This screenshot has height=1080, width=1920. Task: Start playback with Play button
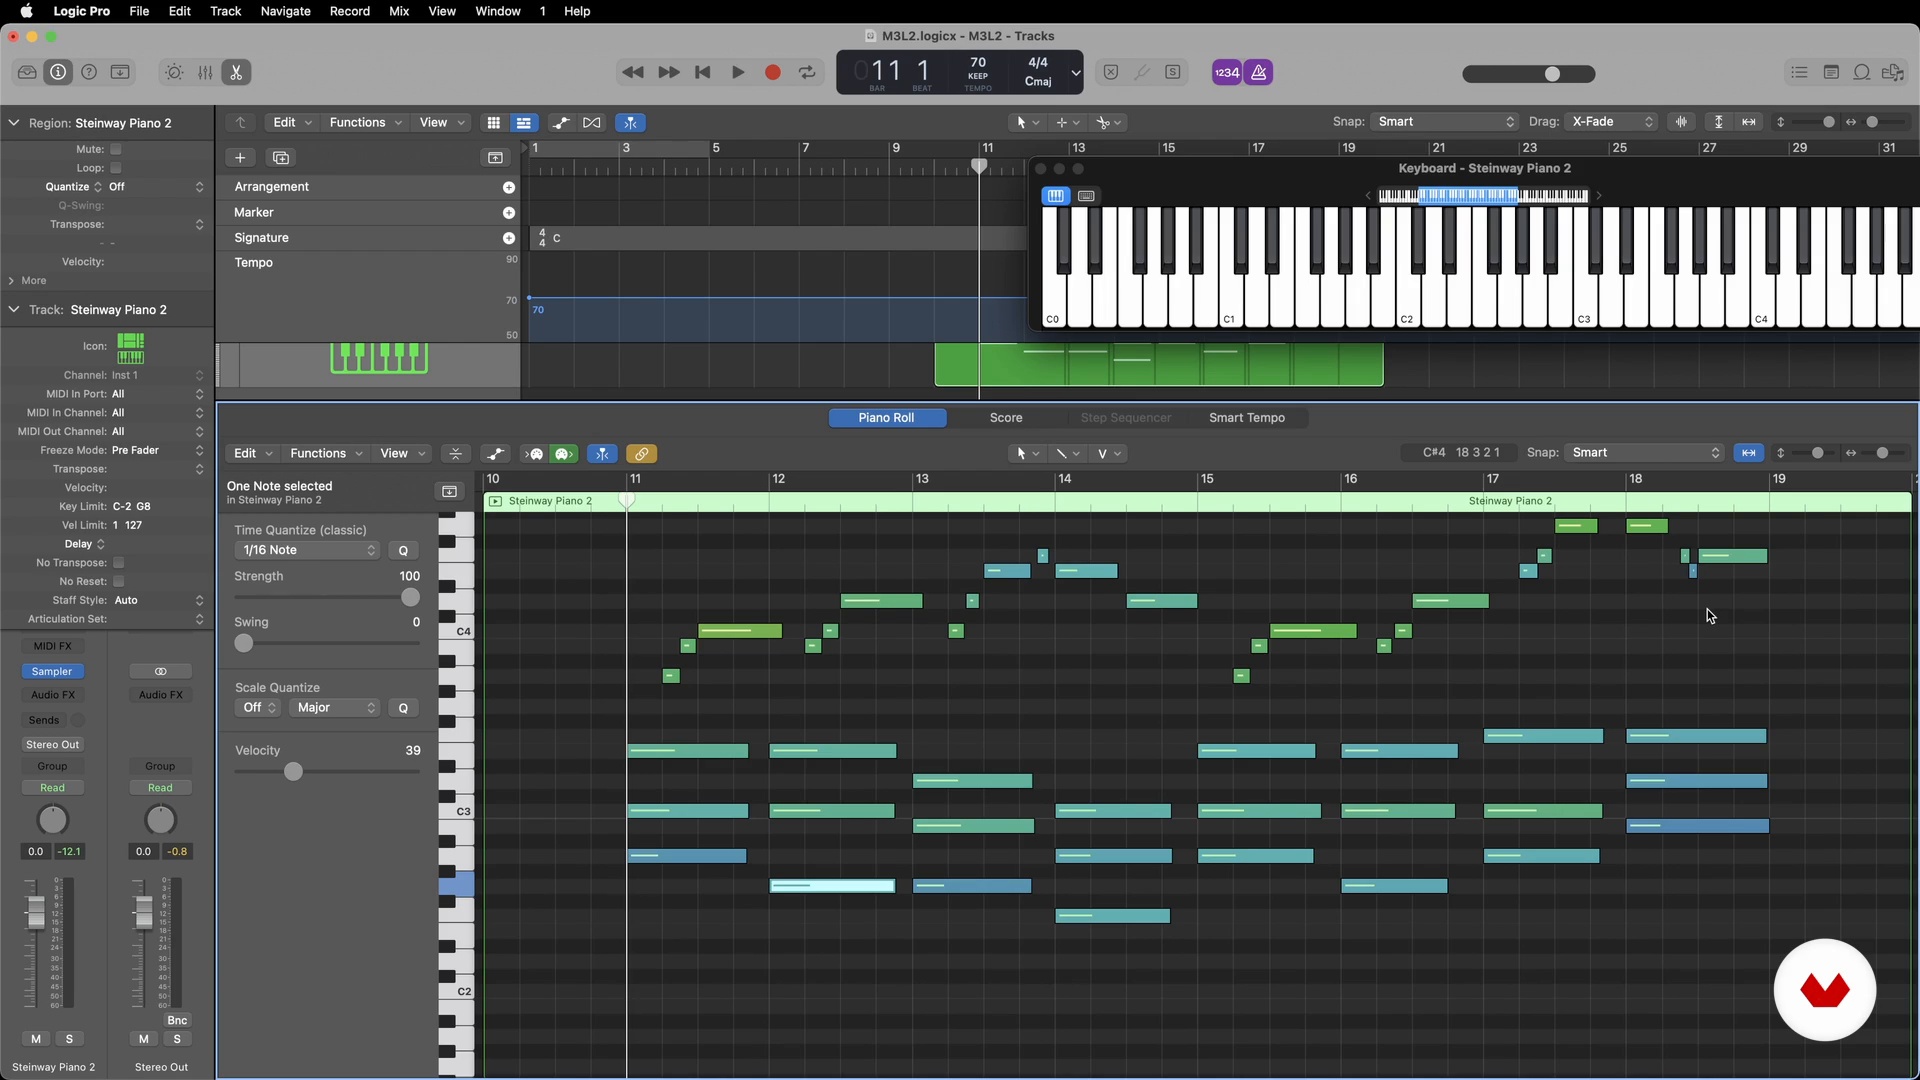coord(738,72)
